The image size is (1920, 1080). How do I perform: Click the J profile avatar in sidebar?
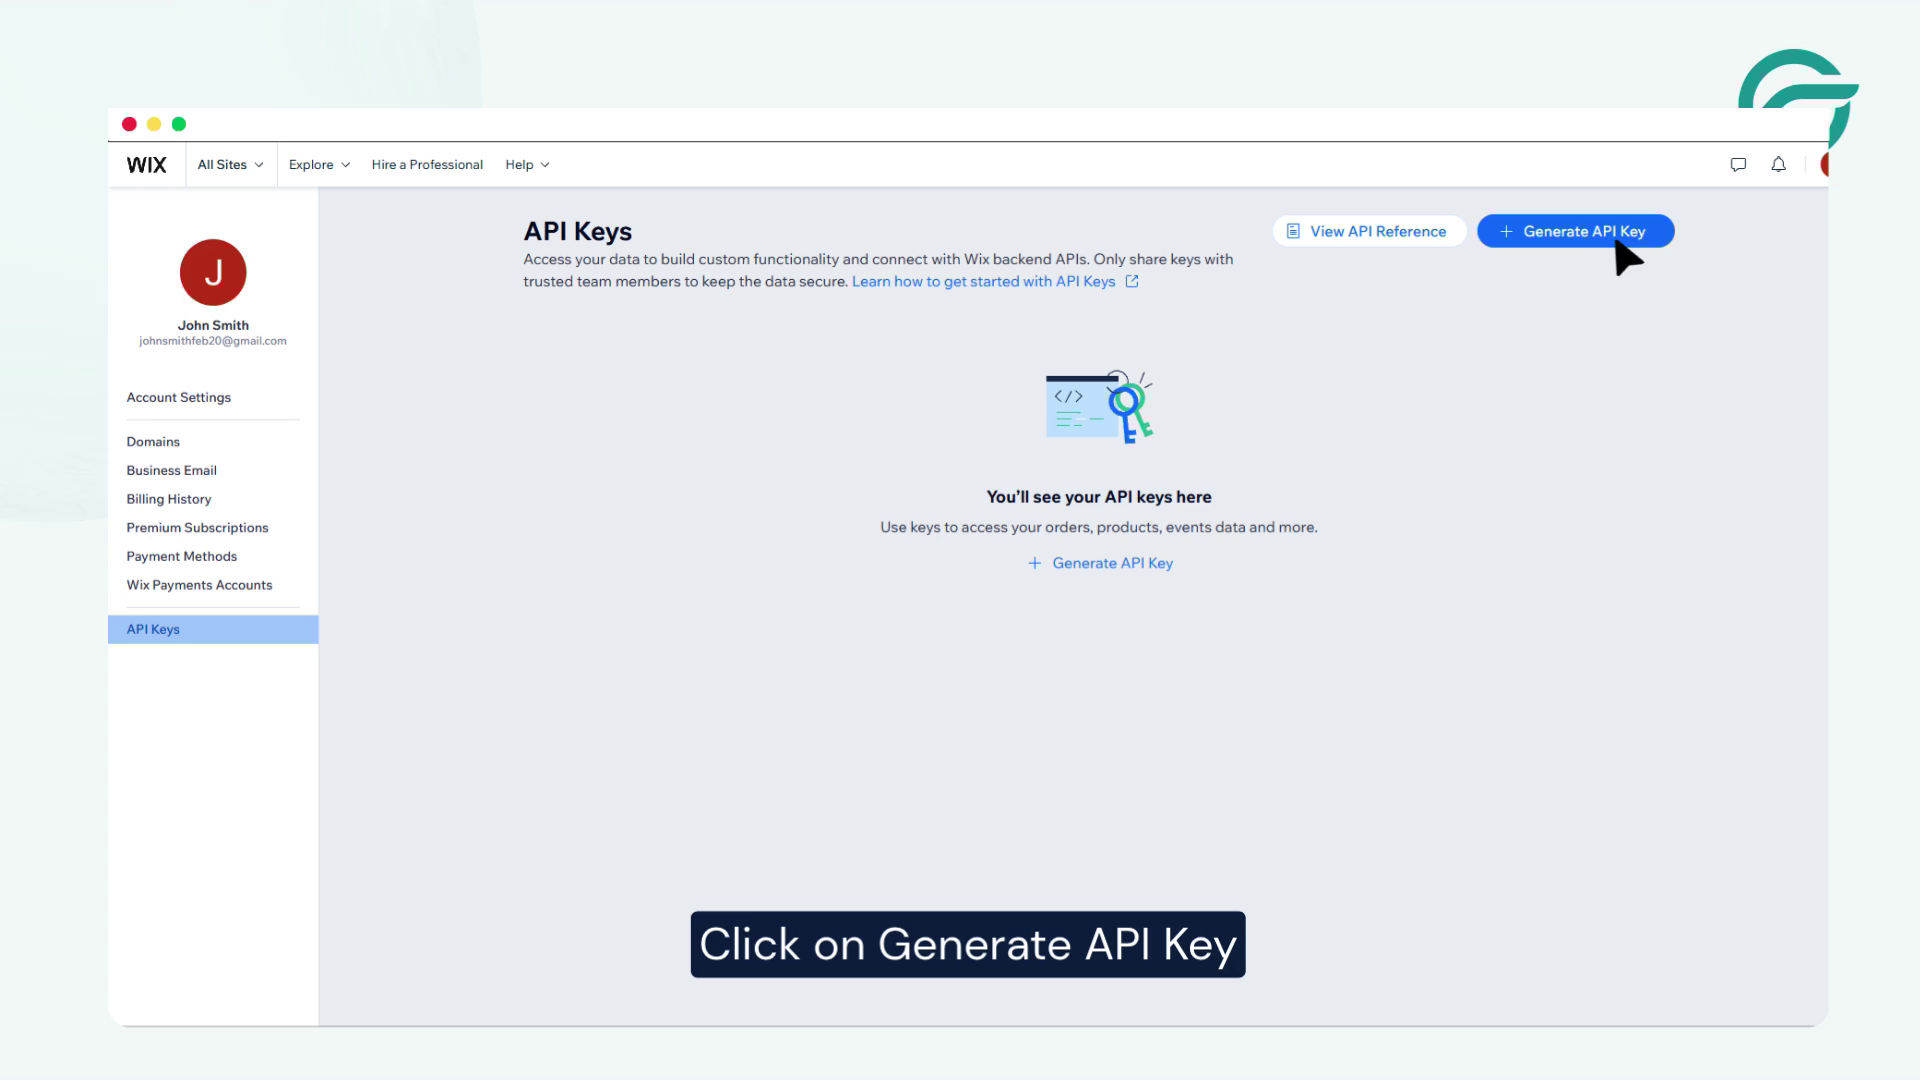click(x=213, y=272)
